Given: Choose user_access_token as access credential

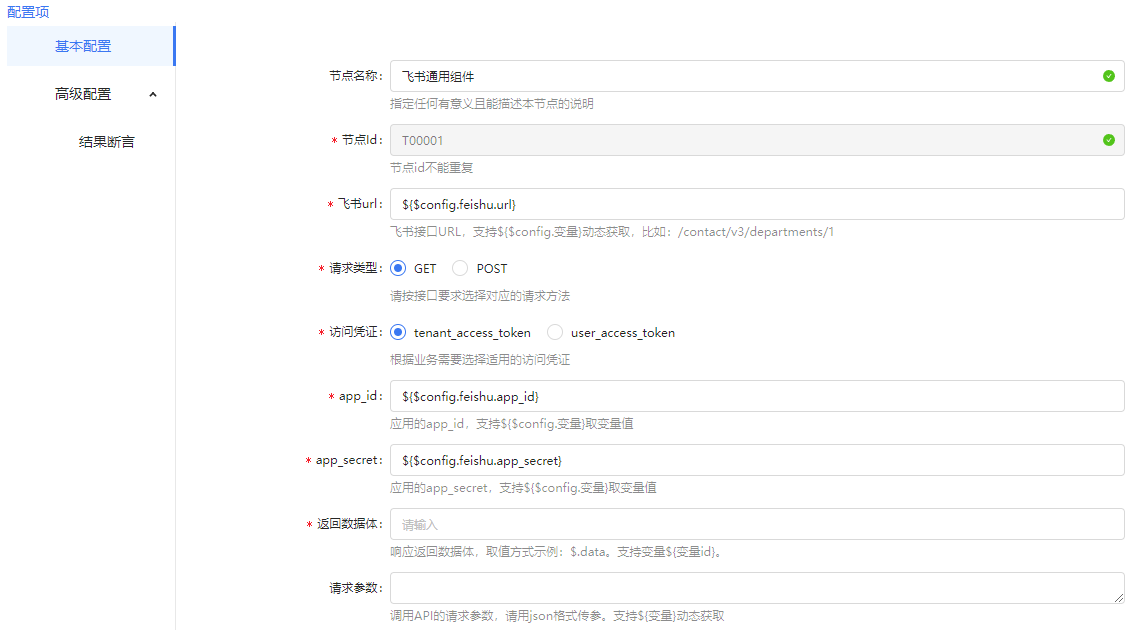Looking at the screenshot, I should coord(555,332).
